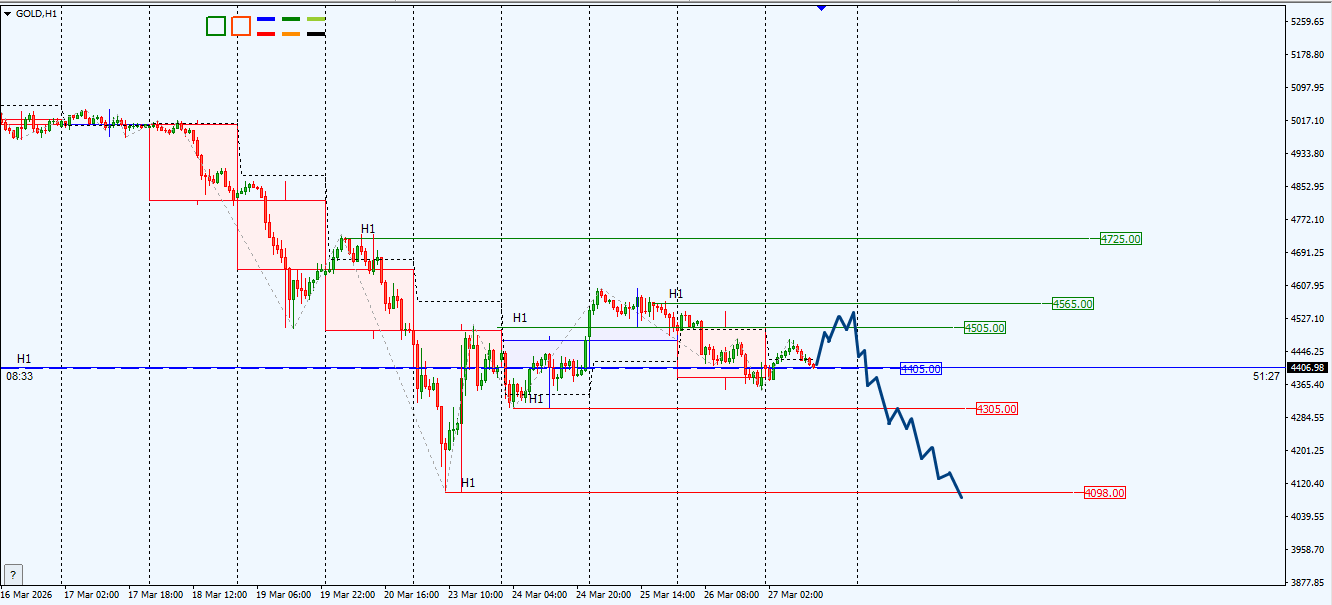Image resolution: width=1332 pixels, height=605 pixels.
Task: Select the green square icon
Action: [216, 26]
